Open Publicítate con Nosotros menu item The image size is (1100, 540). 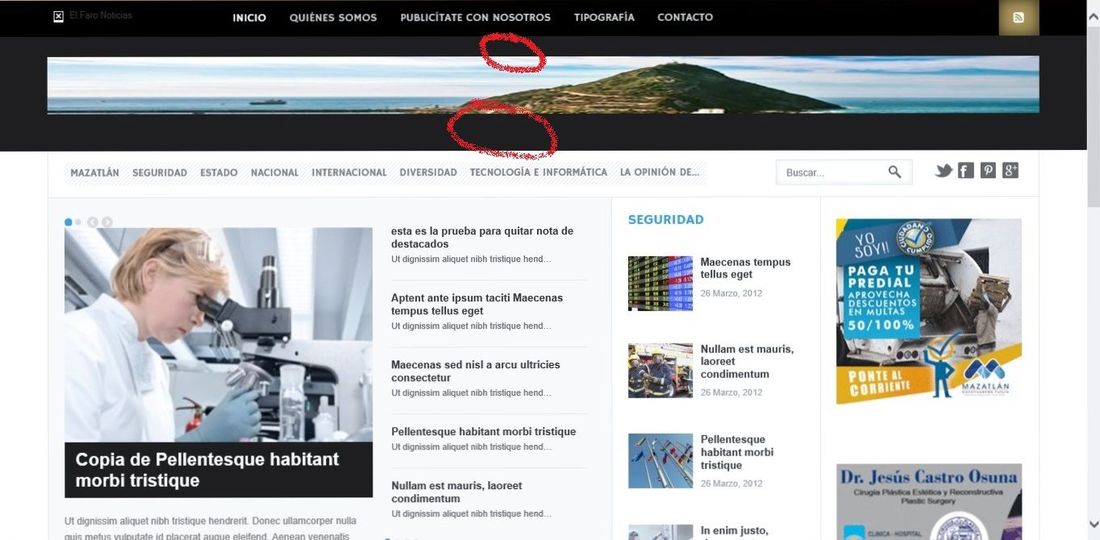pos(476,18)
